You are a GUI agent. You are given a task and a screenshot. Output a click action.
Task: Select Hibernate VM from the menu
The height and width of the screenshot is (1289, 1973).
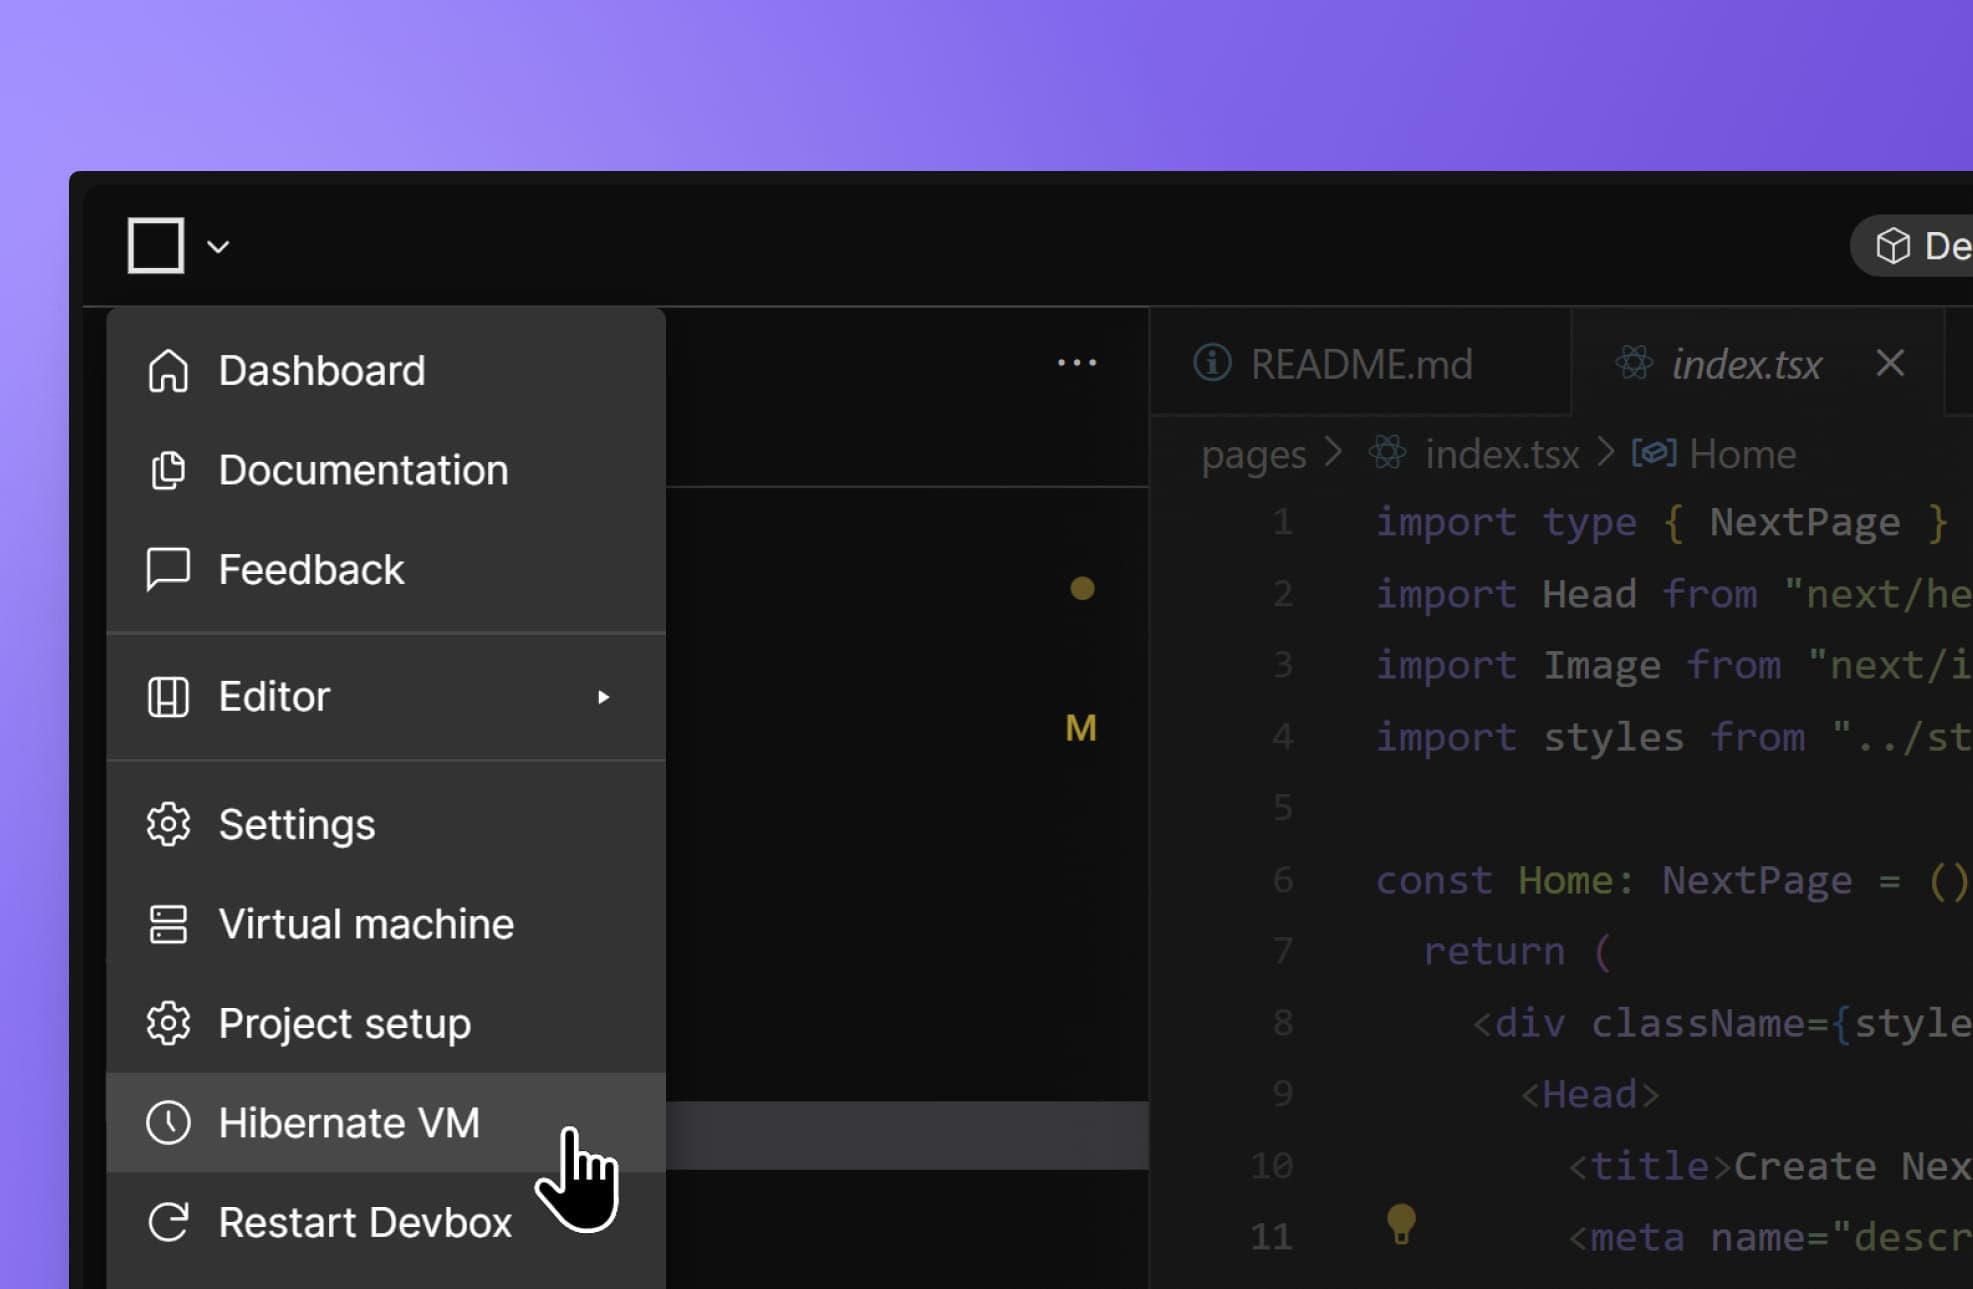349,1123
